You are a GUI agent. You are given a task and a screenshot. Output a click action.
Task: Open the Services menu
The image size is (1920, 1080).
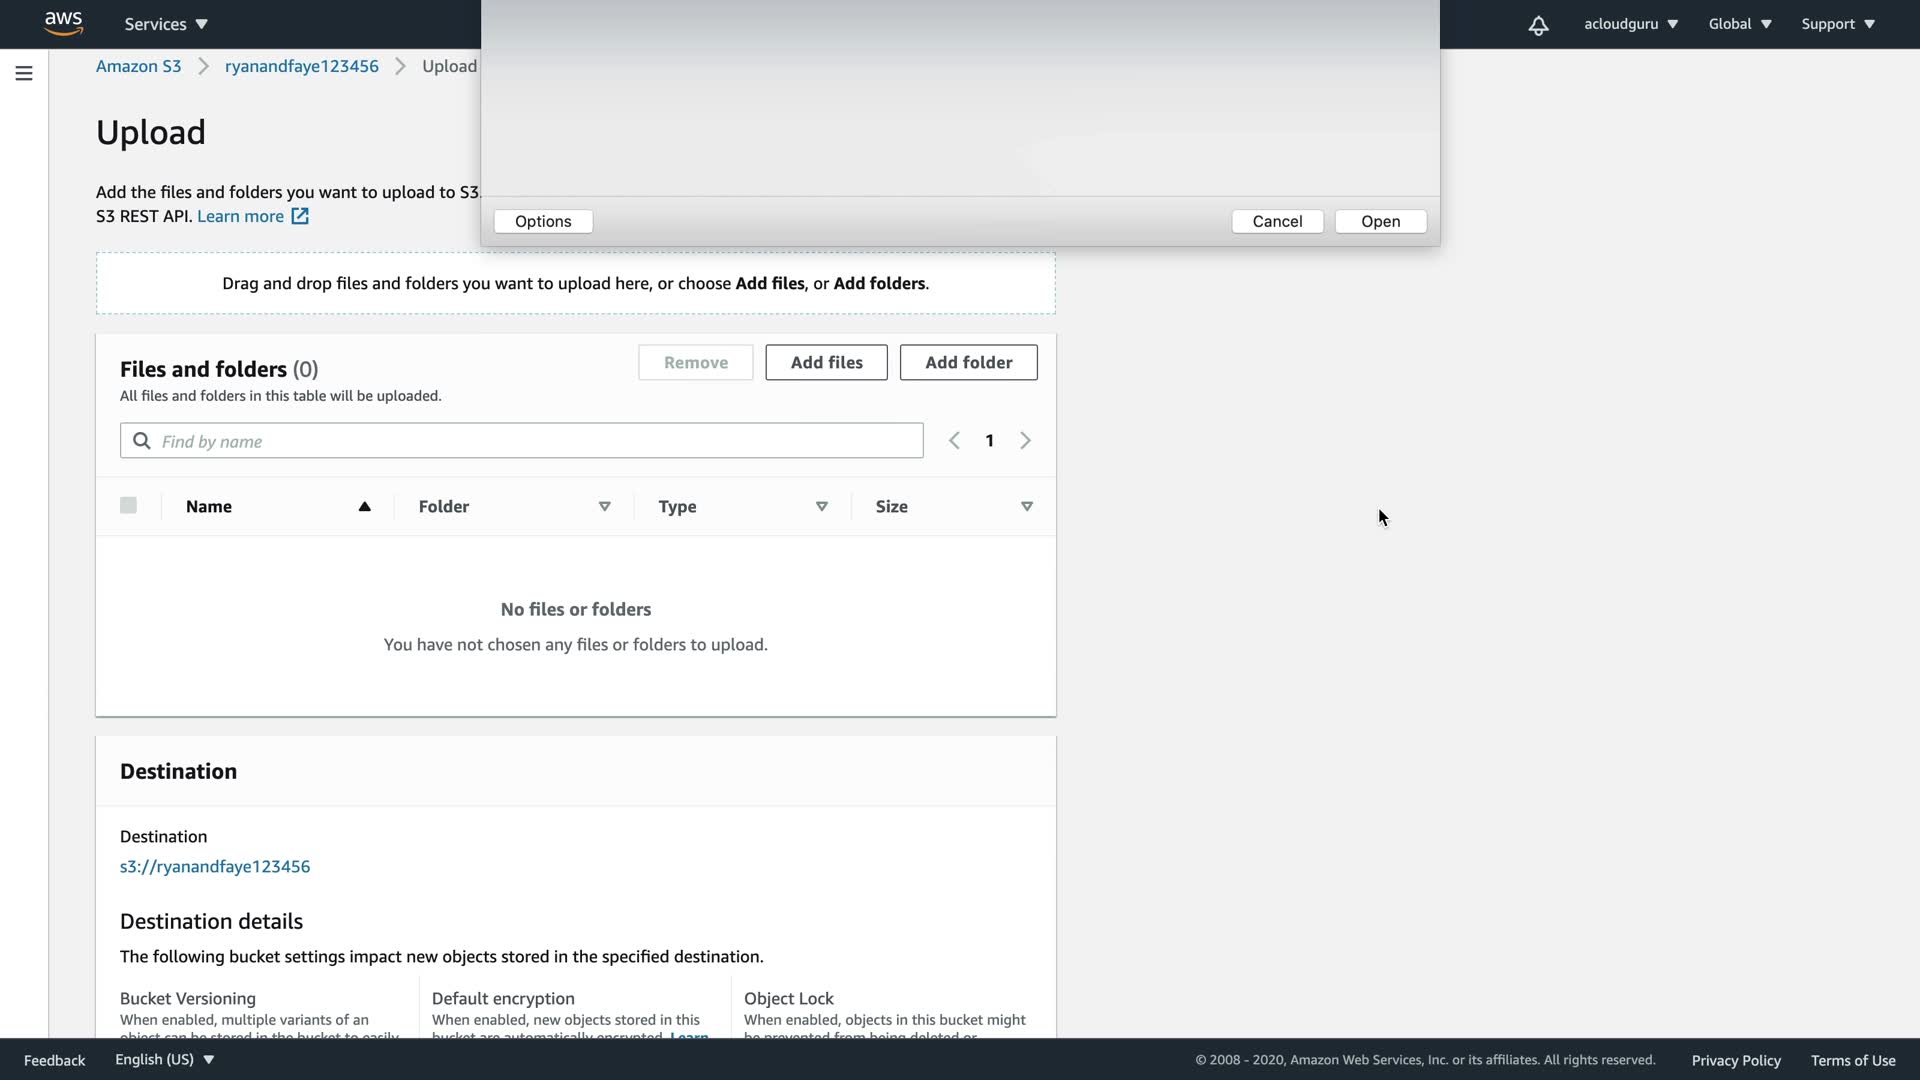[166, 24]
